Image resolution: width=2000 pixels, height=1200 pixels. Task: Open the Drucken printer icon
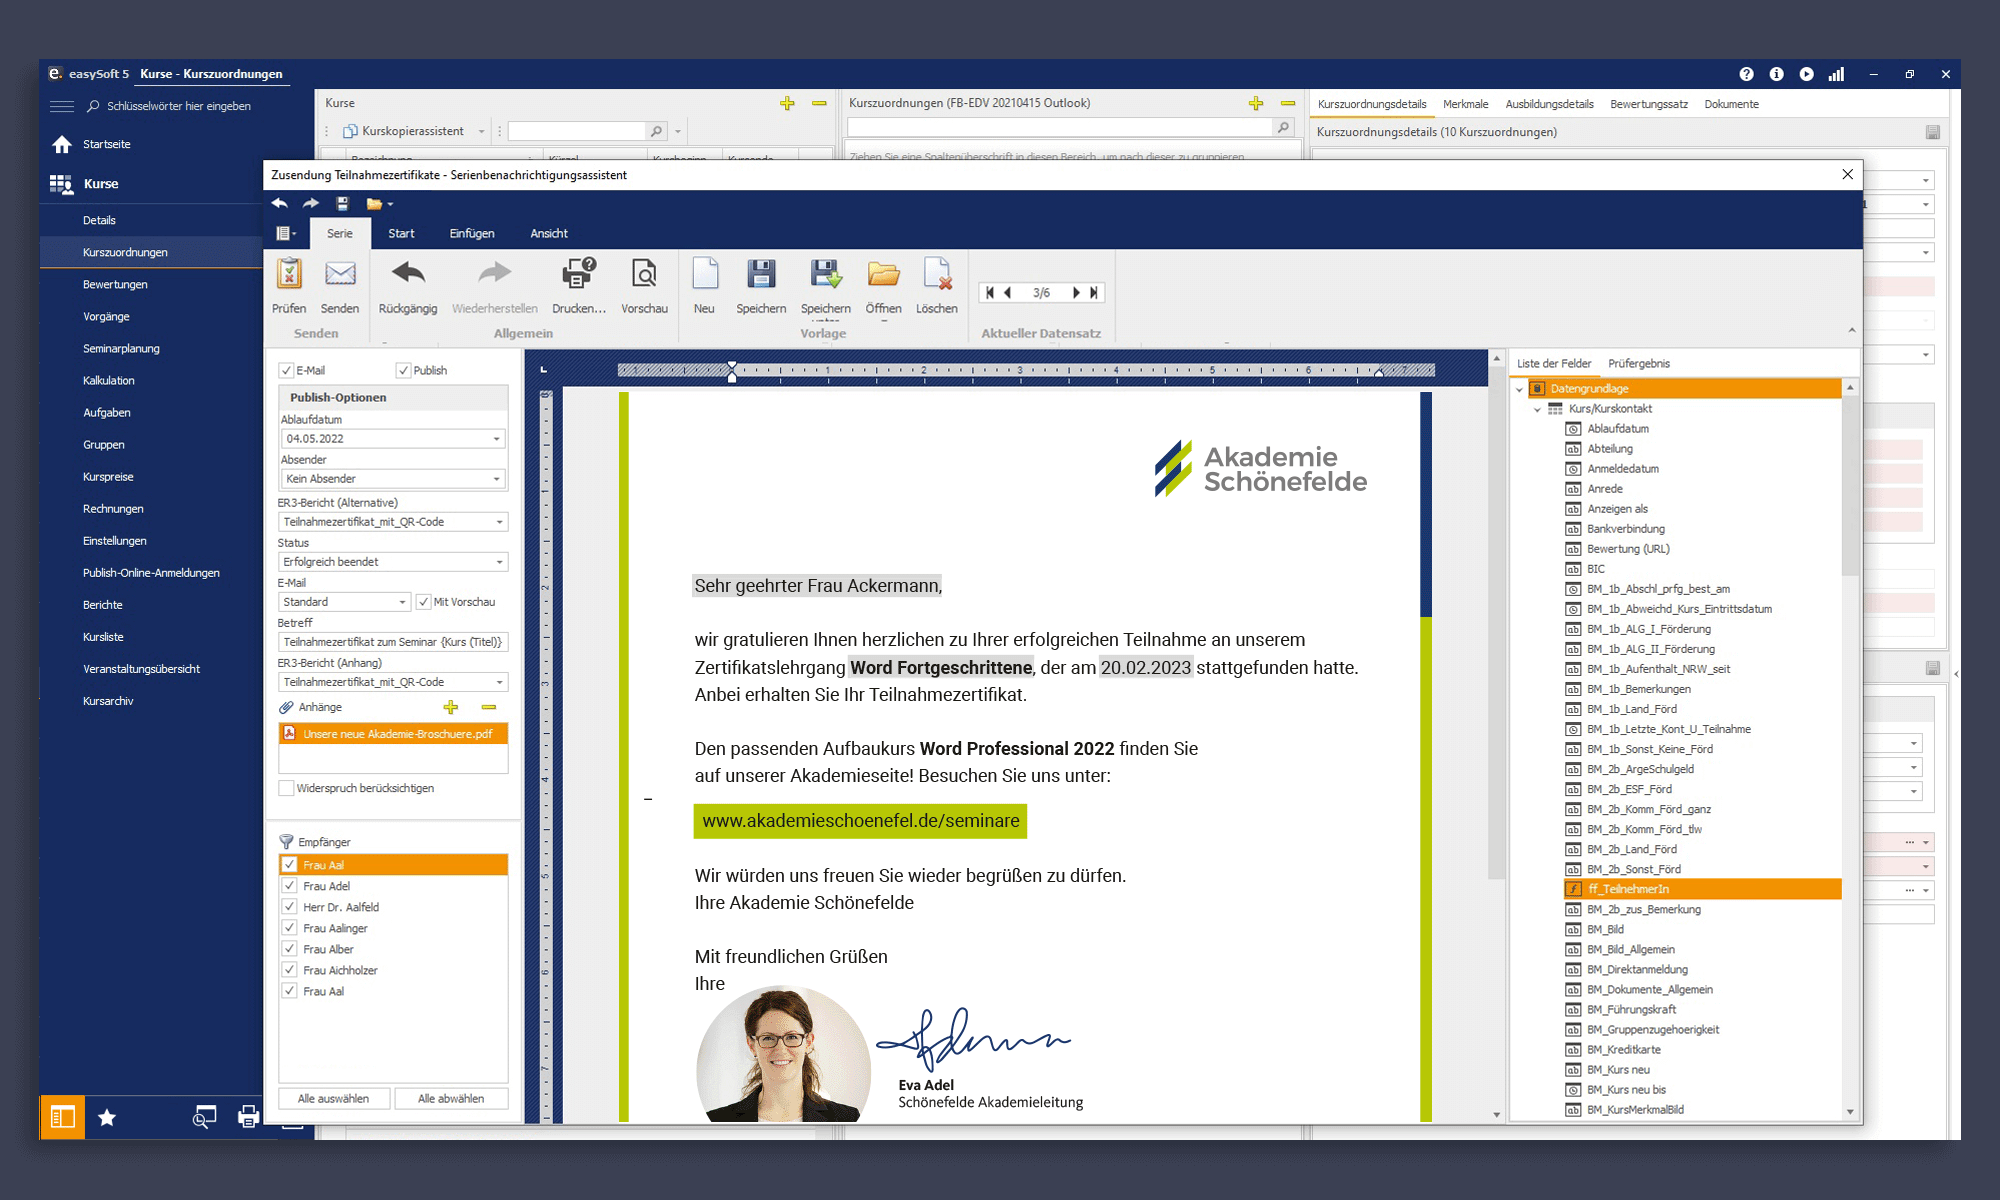(x=579, y=273)
